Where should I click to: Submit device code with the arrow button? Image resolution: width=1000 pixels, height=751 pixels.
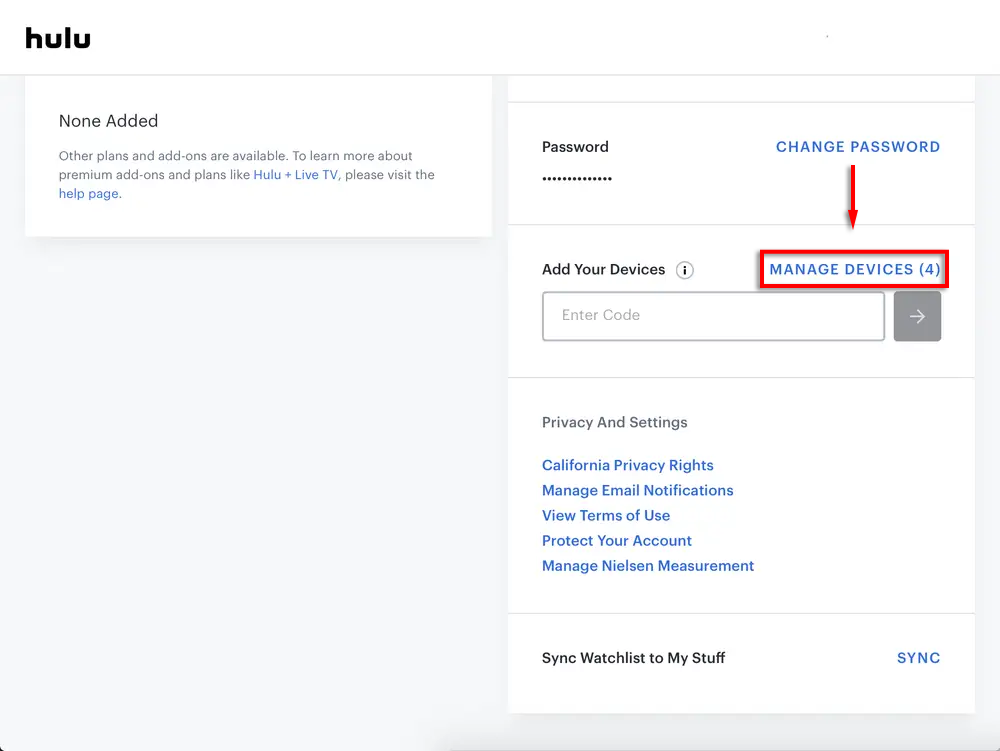[917, 316]
